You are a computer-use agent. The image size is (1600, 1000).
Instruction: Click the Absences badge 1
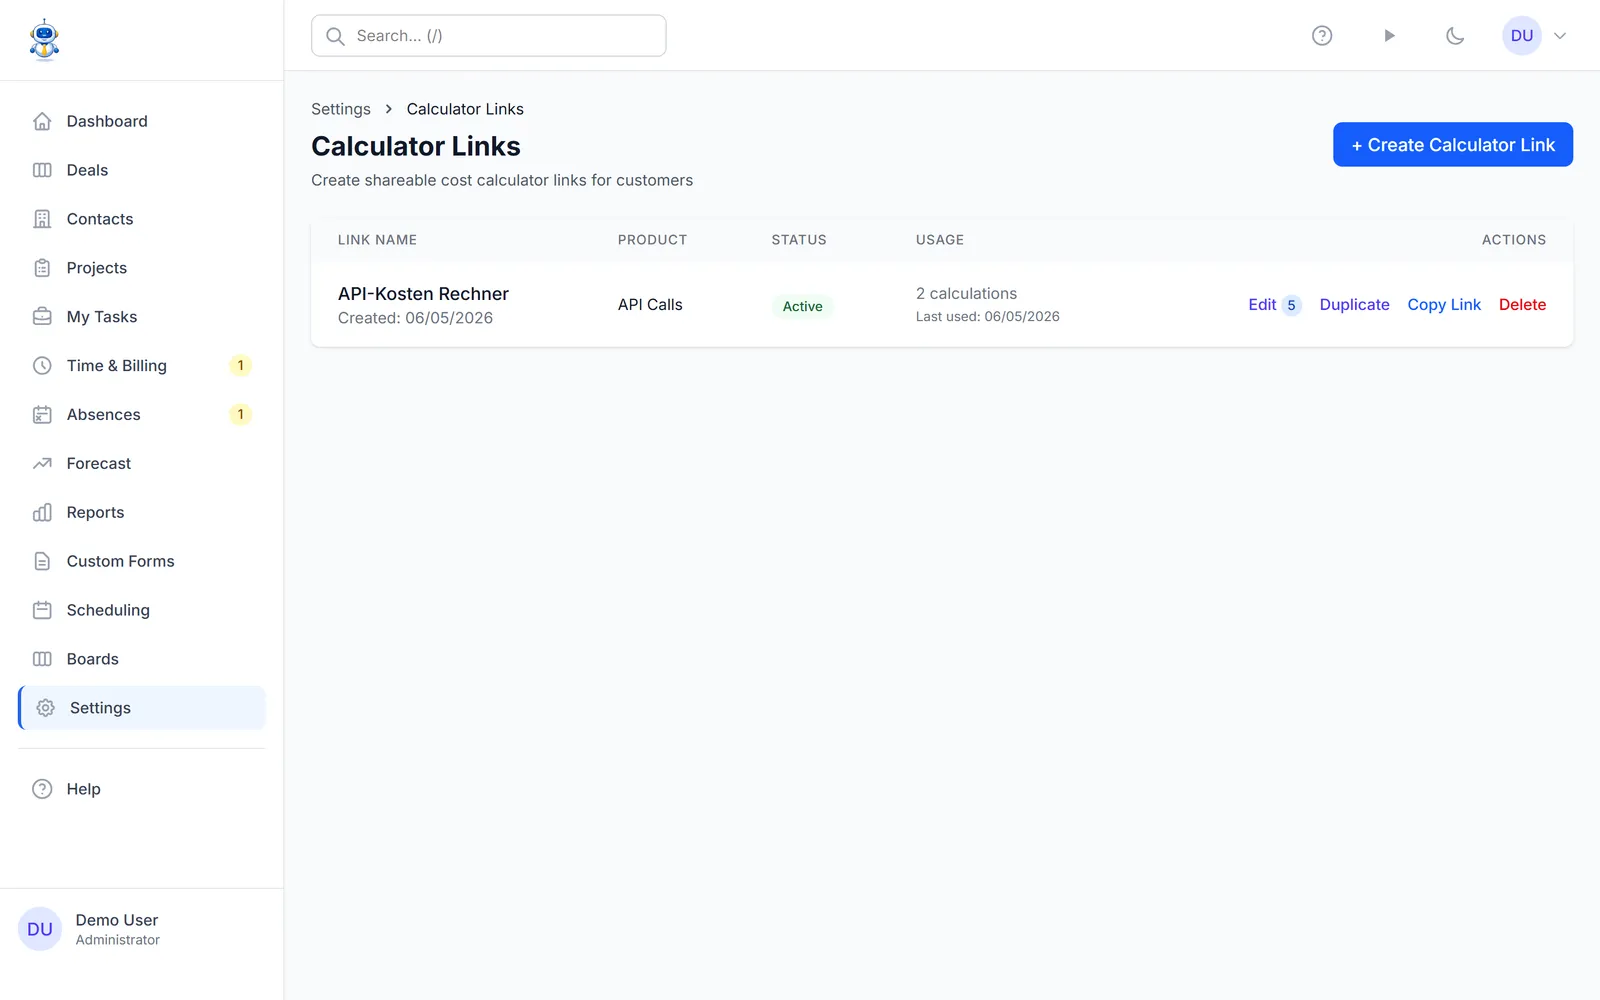tap(240, 415)
